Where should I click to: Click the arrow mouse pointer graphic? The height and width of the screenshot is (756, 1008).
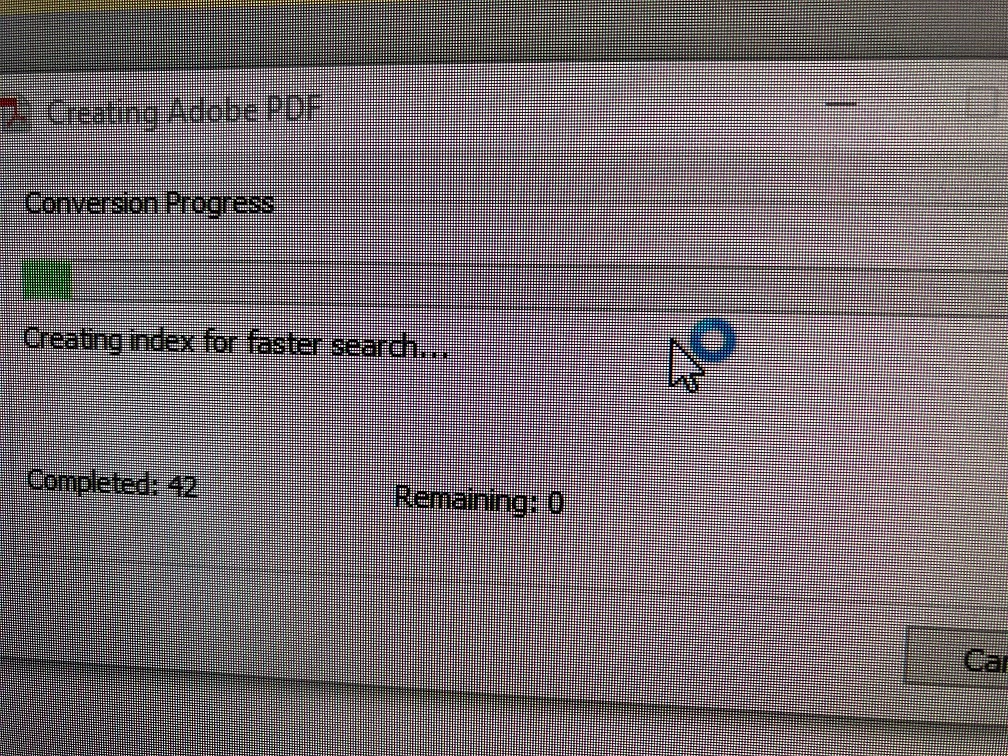tap(685, 366)
